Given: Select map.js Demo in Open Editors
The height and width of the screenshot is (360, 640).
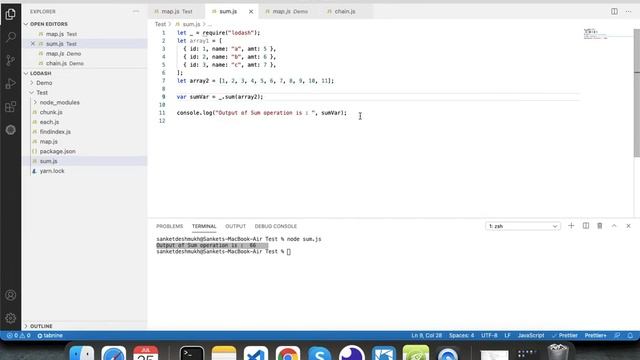Looking at the screenshot, I should [63, 53].
